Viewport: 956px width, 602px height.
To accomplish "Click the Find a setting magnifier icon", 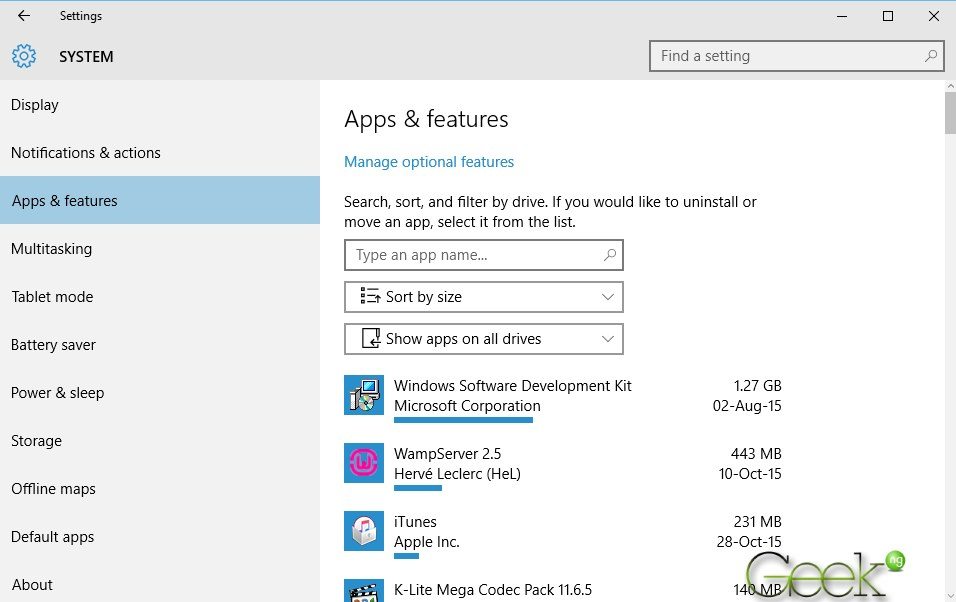I will coord(930,56).
